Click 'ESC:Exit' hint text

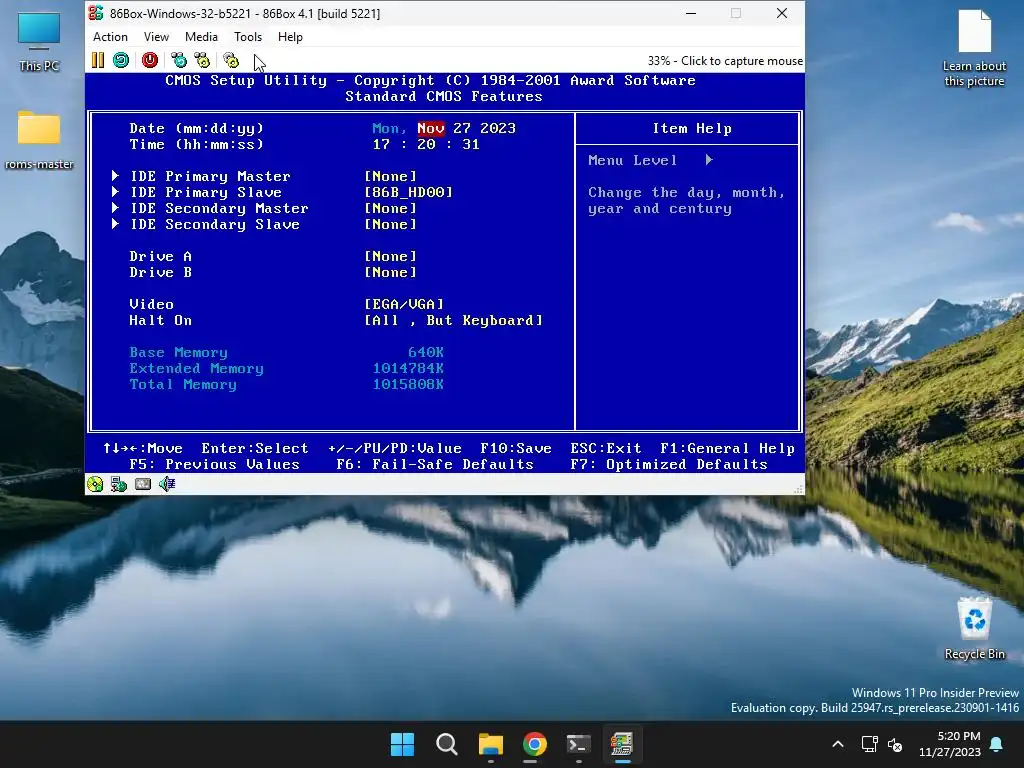coord(606,449)
